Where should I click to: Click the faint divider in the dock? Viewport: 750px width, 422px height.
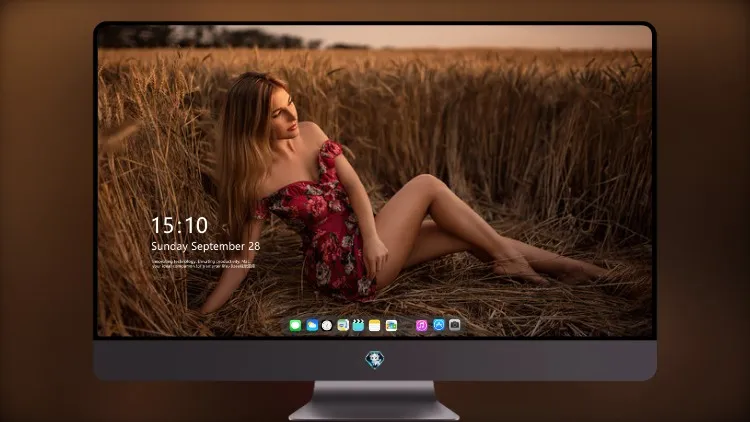407,326
